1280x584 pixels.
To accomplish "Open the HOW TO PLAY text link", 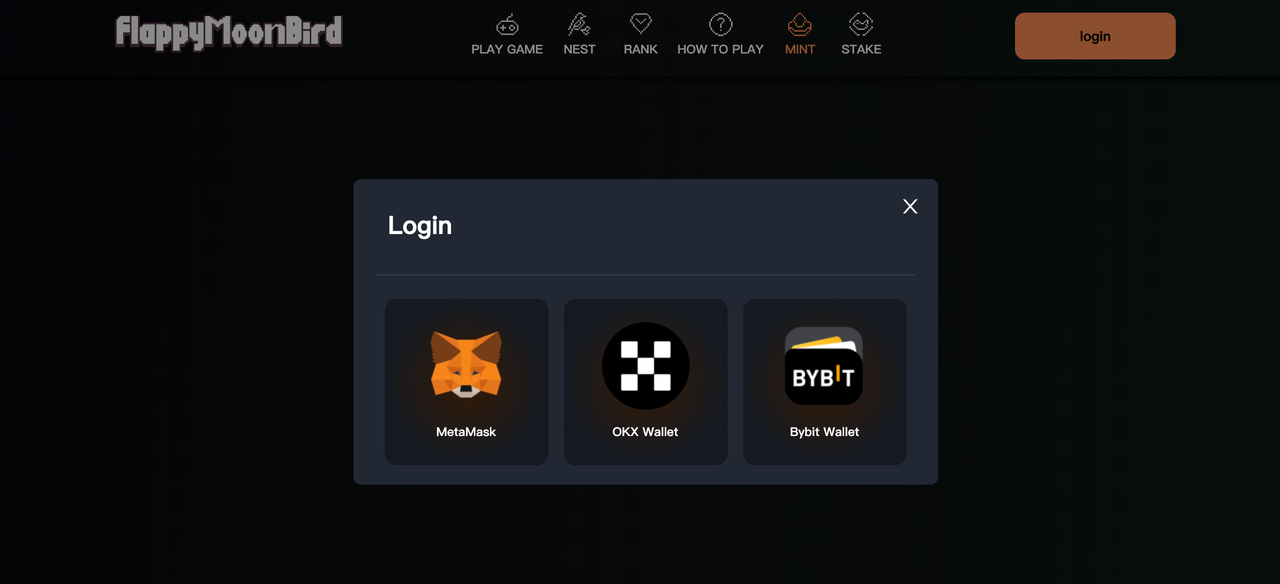I will coord(720,49).
